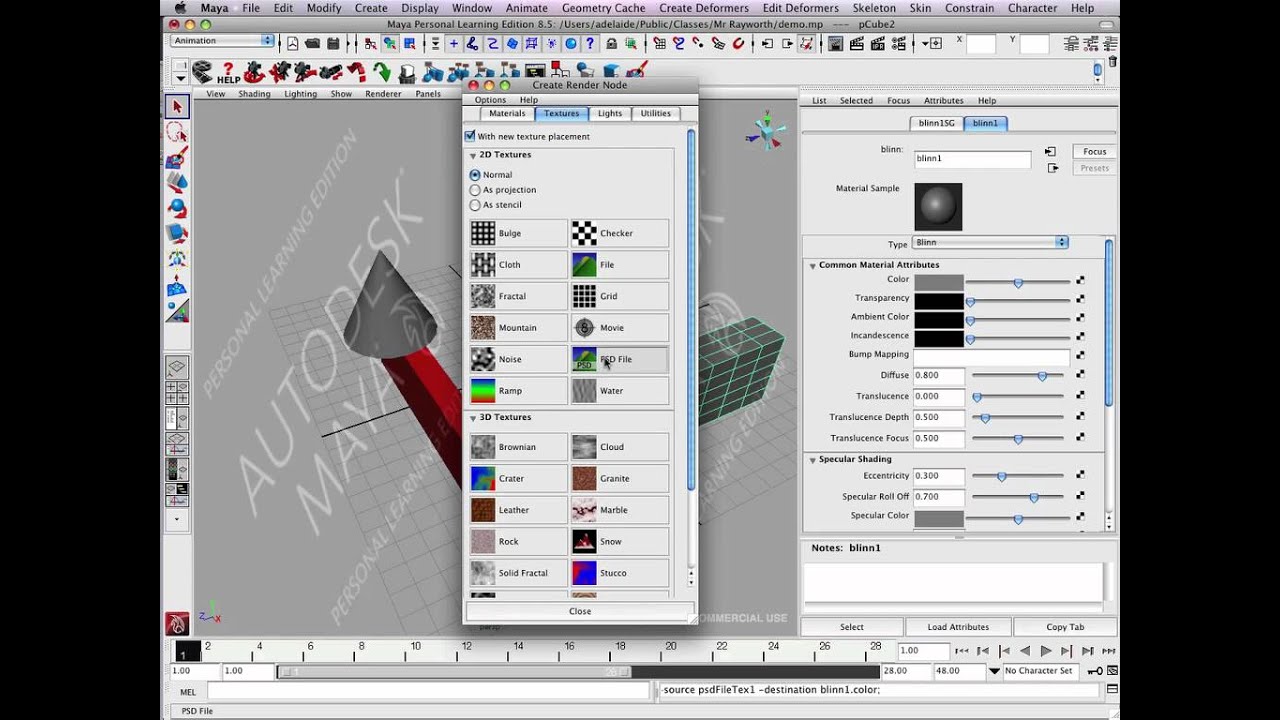Image resolution: width=1280 pixels, height=720 pixels.
Task: Create a PSD File texture
Action: [619, 359]
